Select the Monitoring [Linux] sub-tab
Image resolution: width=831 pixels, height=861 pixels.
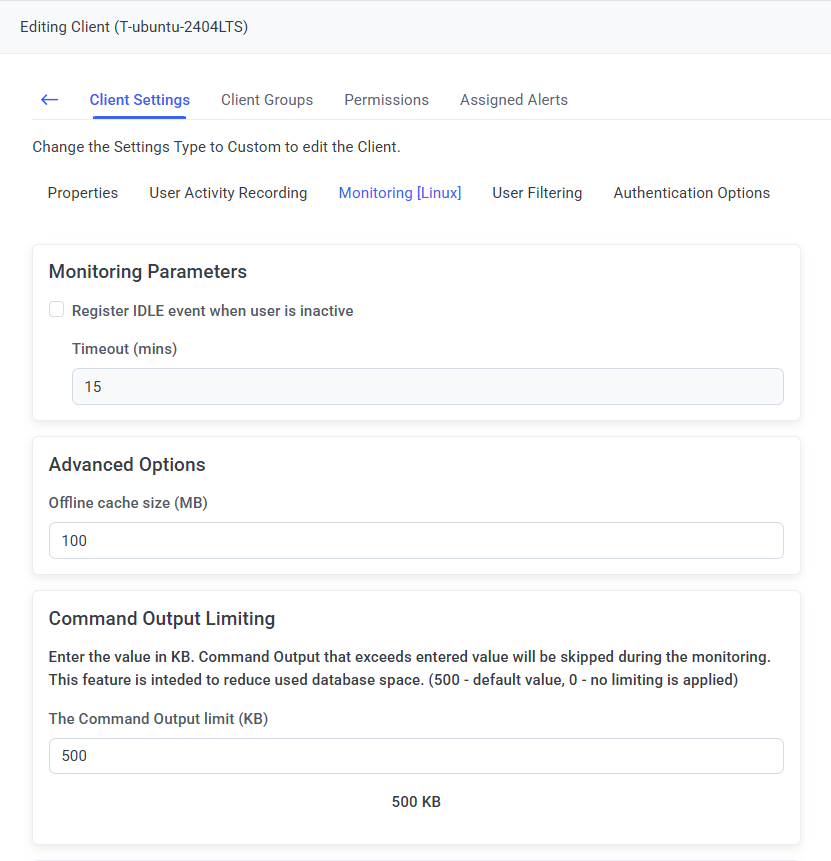point(400,193)
